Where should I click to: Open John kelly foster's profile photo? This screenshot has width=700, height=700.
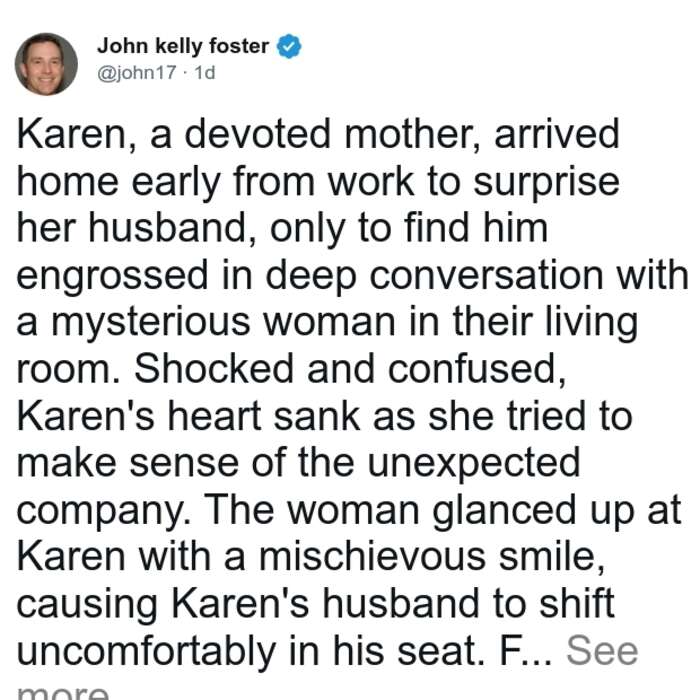(x=46, y=64)
